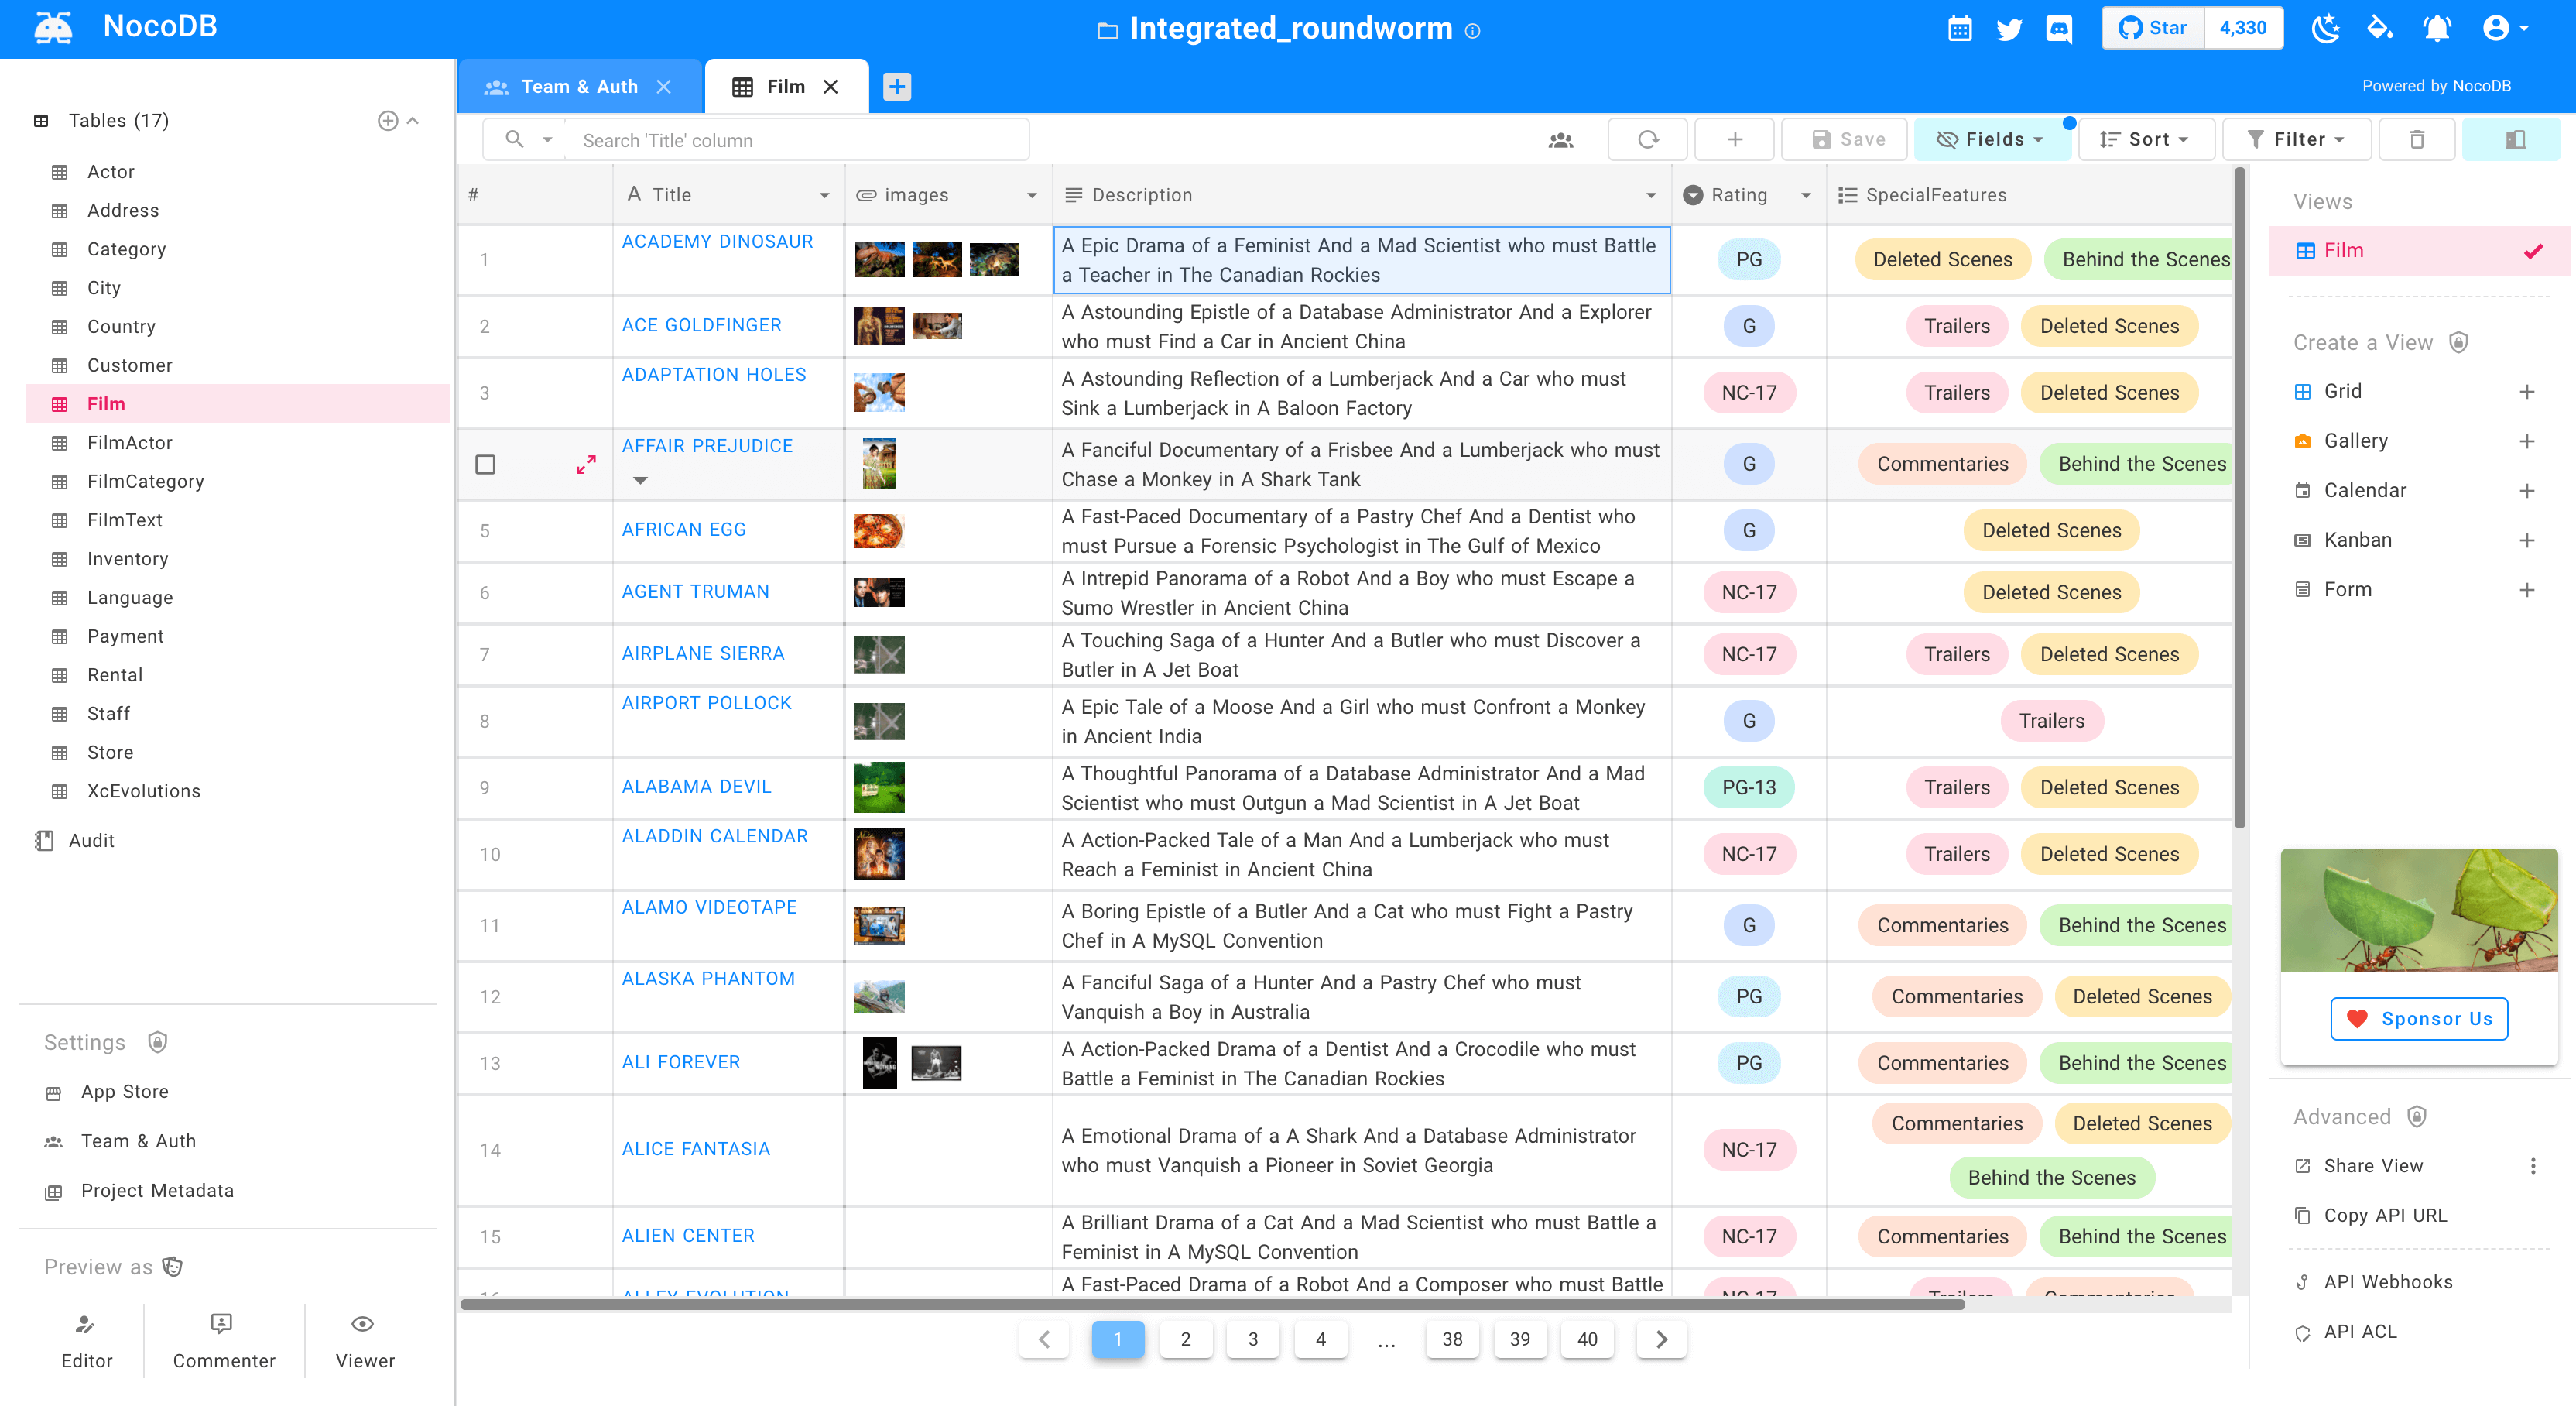Viewport: 2576px width, 1406px height.
Task: Click the Fields configuration icon
Action: coord(1992,140)
